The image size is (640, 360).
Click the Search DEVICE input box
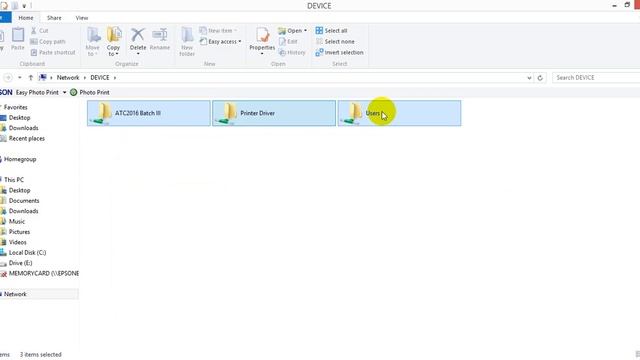click(596, 78)
